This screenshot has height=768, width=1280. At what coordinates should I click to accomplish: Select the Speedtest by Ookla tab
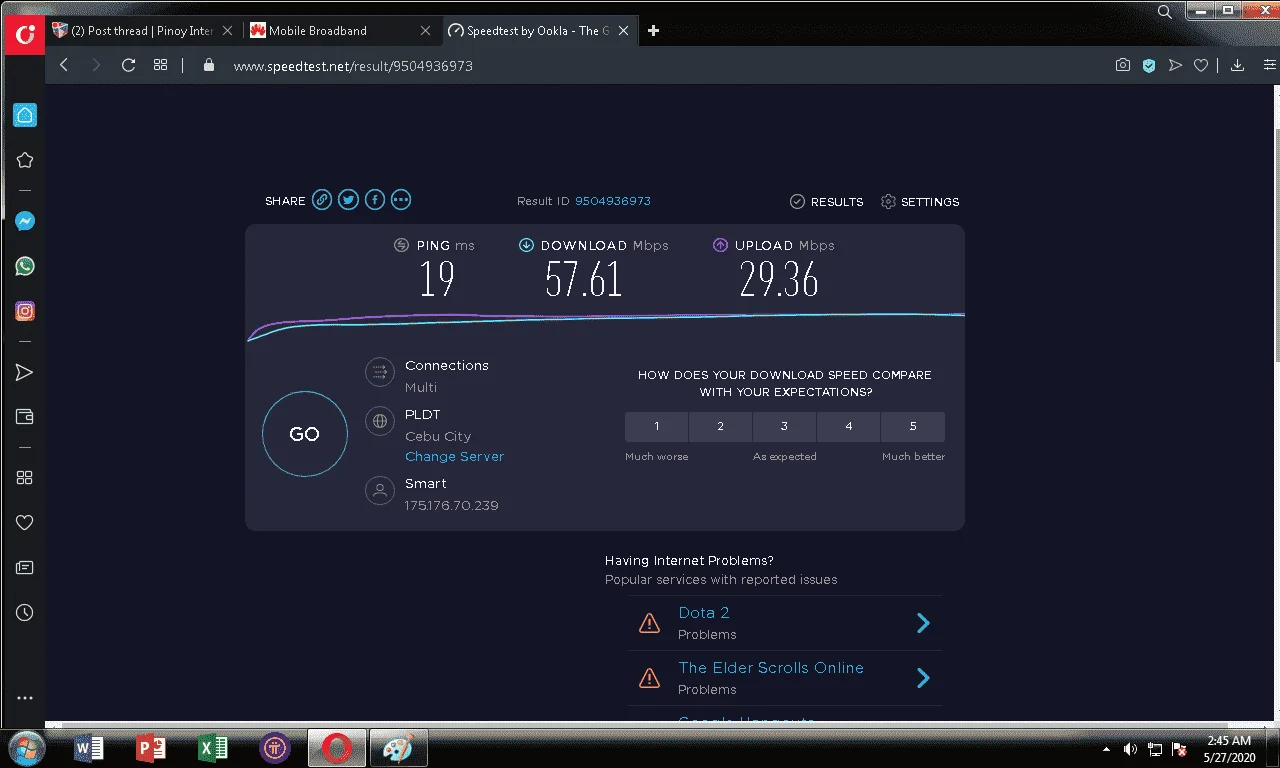[x=540, y=31]
